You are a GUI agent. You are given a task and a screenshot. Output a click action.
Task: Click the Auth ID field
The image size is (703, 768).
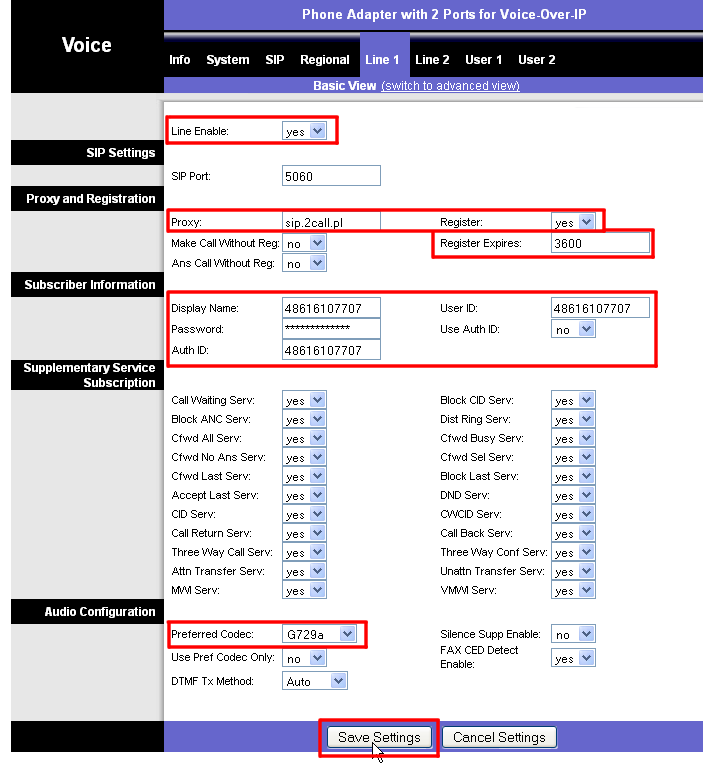(x=331, y=350)
